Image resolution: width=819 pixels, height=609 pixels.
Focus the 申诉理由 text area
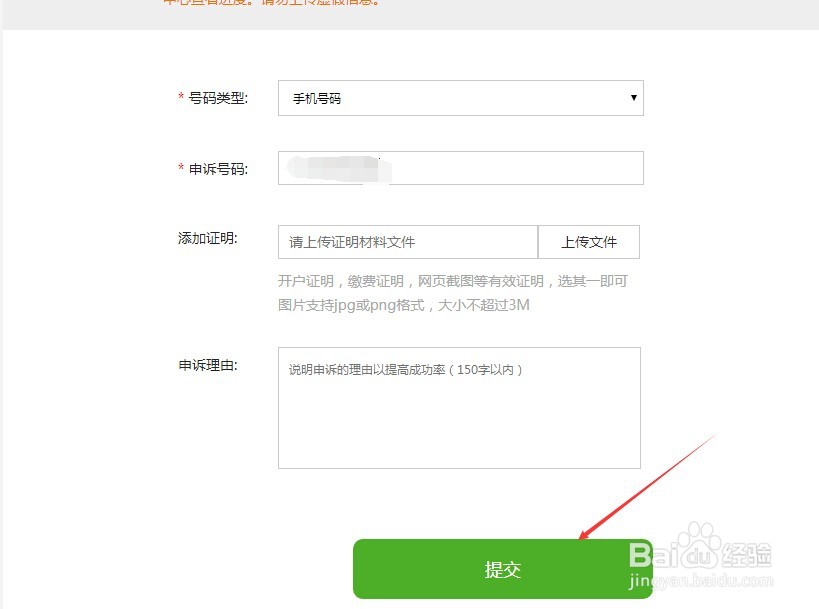pos(459,408)
